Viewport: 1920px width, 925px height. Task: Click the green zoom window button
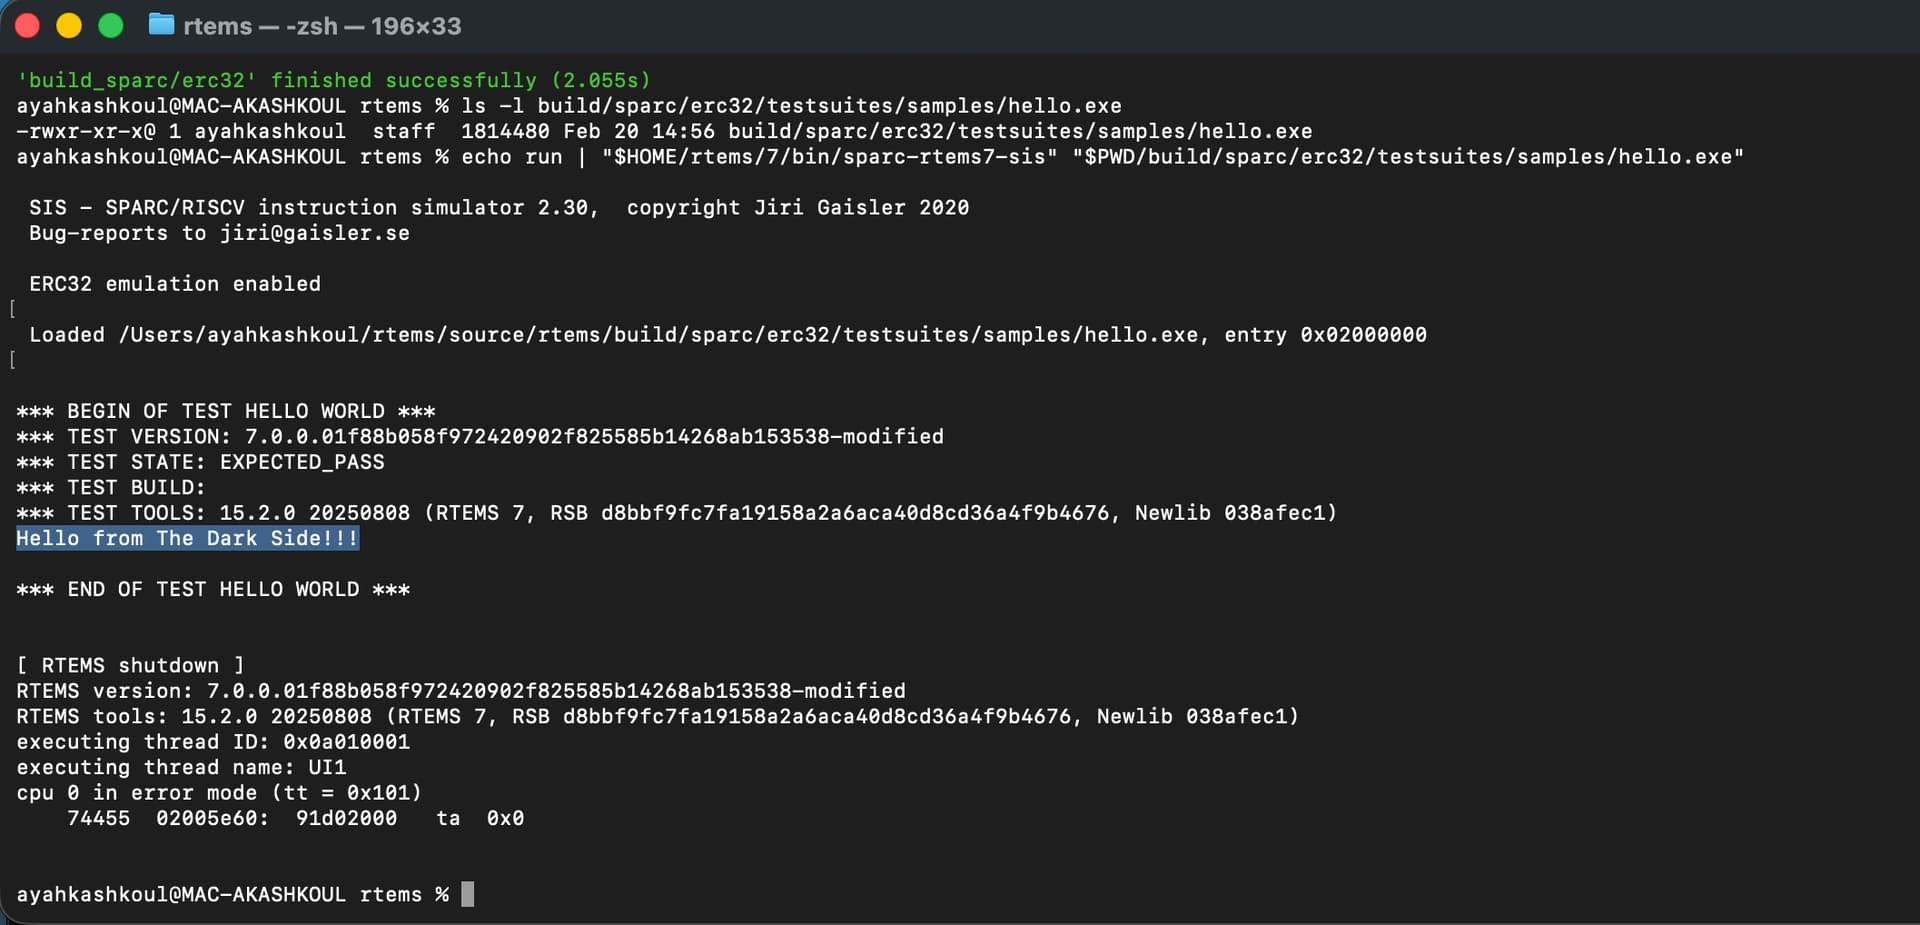tap(111, 26)
